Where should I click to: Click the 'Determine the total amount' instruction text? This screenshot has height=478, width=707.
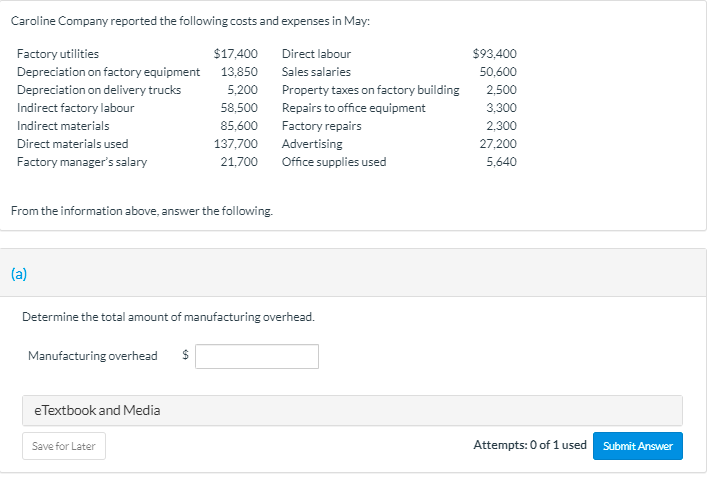[x=168, y=317]
